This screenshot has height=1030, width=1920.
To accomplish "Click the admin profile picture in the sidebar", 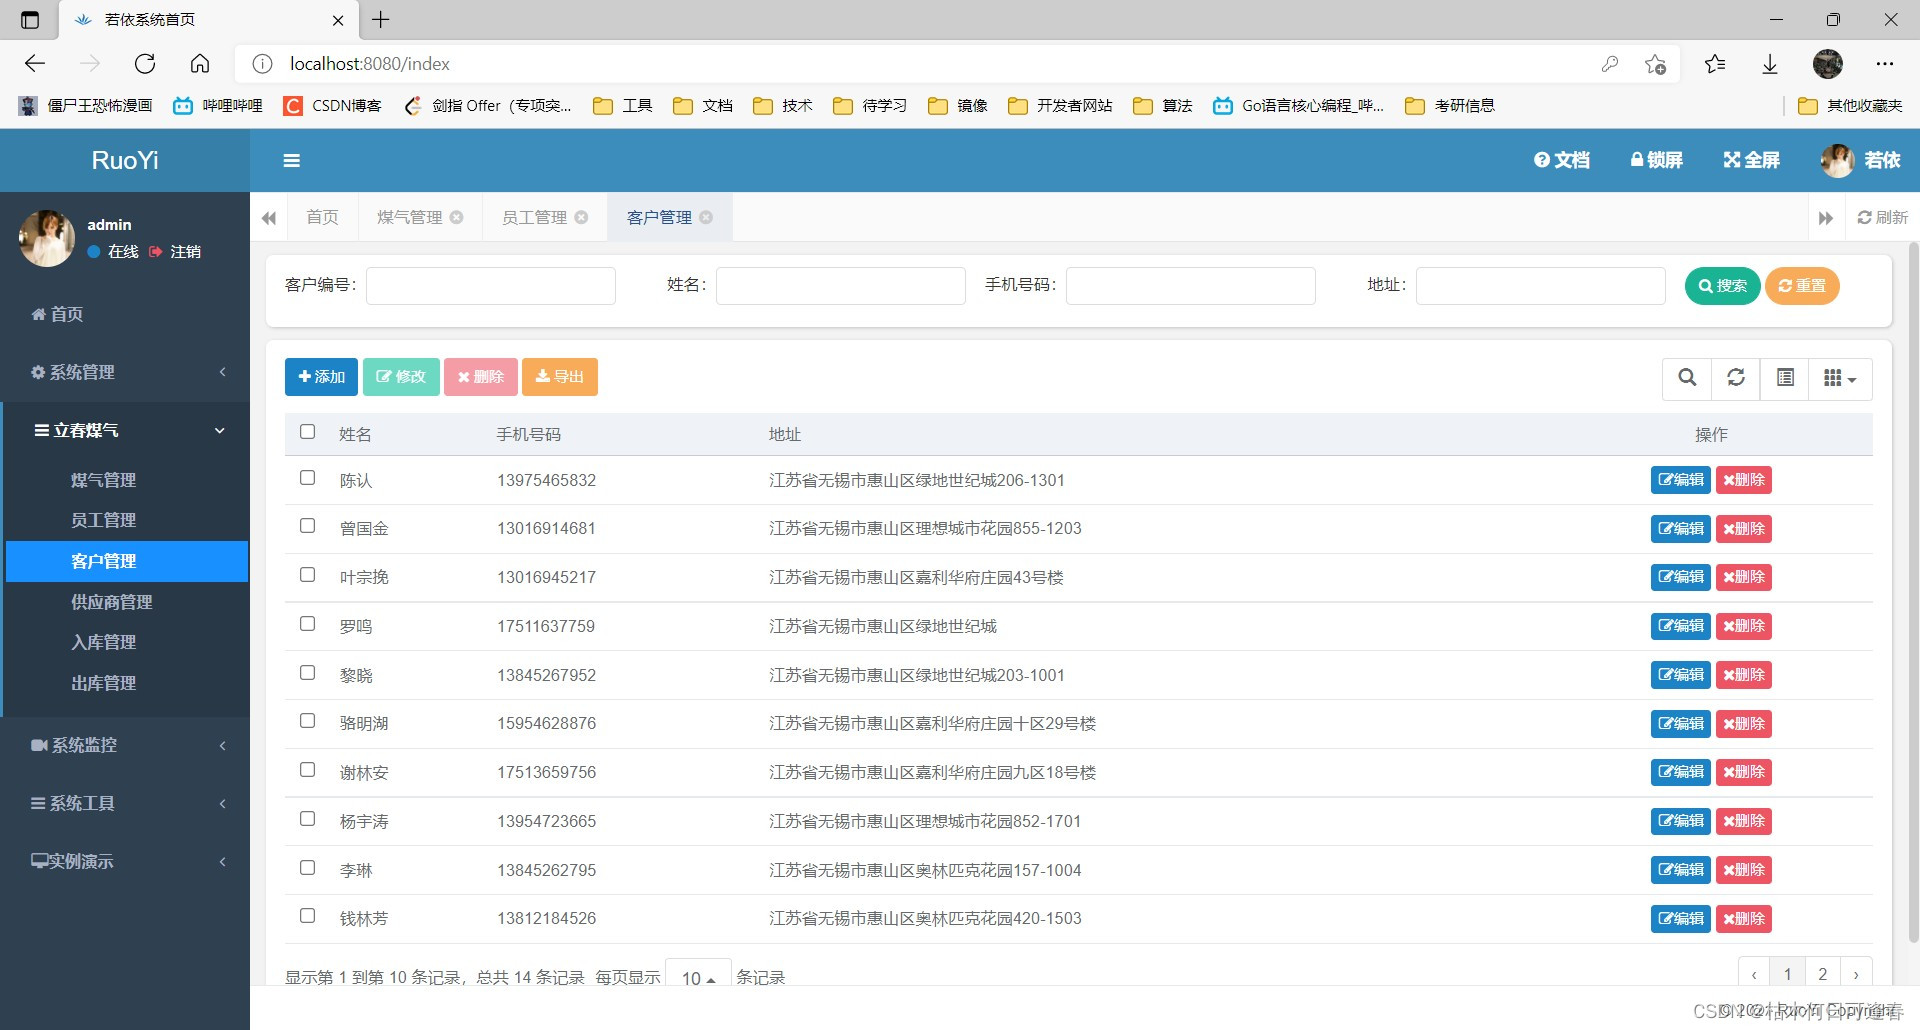I will tap(47, 238).
